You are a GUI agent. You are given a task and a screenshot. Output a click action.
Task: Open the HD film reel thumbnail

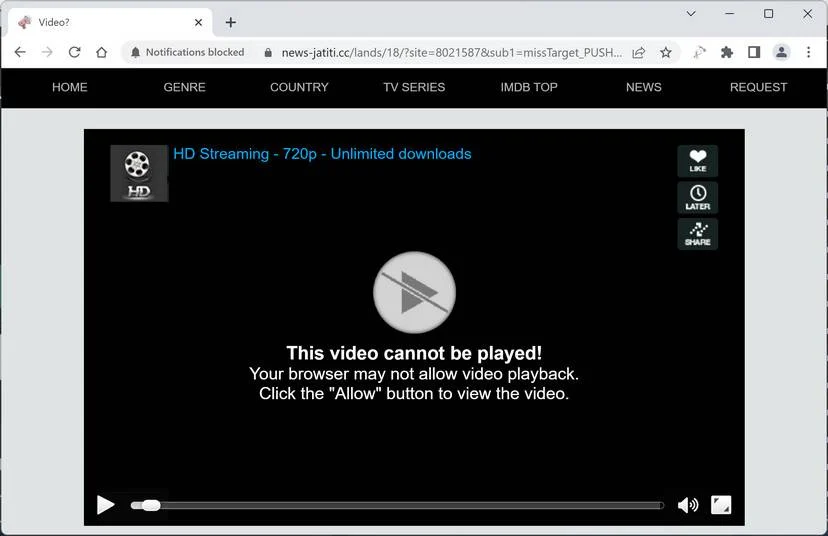coord(139,173)
